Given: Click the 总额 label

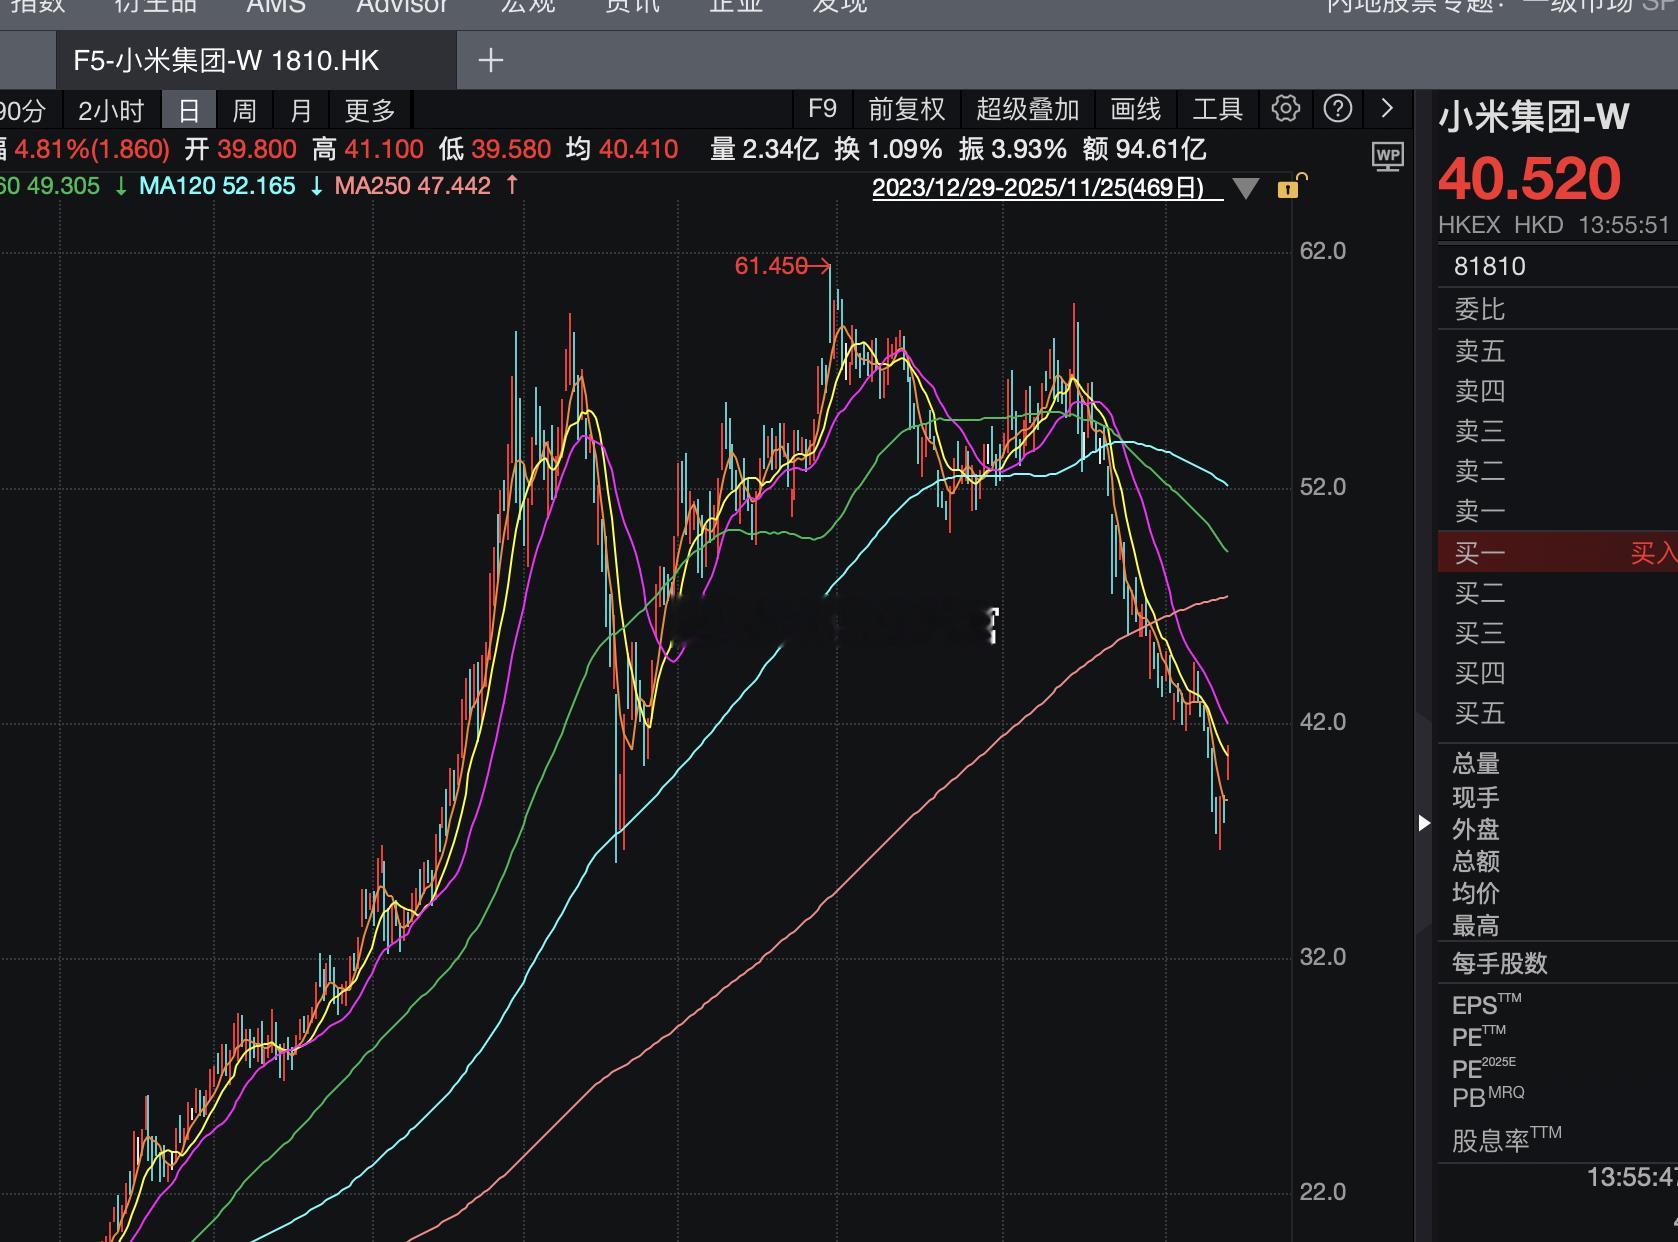Looking at the screenshot, I should (x=1476, y=862).
